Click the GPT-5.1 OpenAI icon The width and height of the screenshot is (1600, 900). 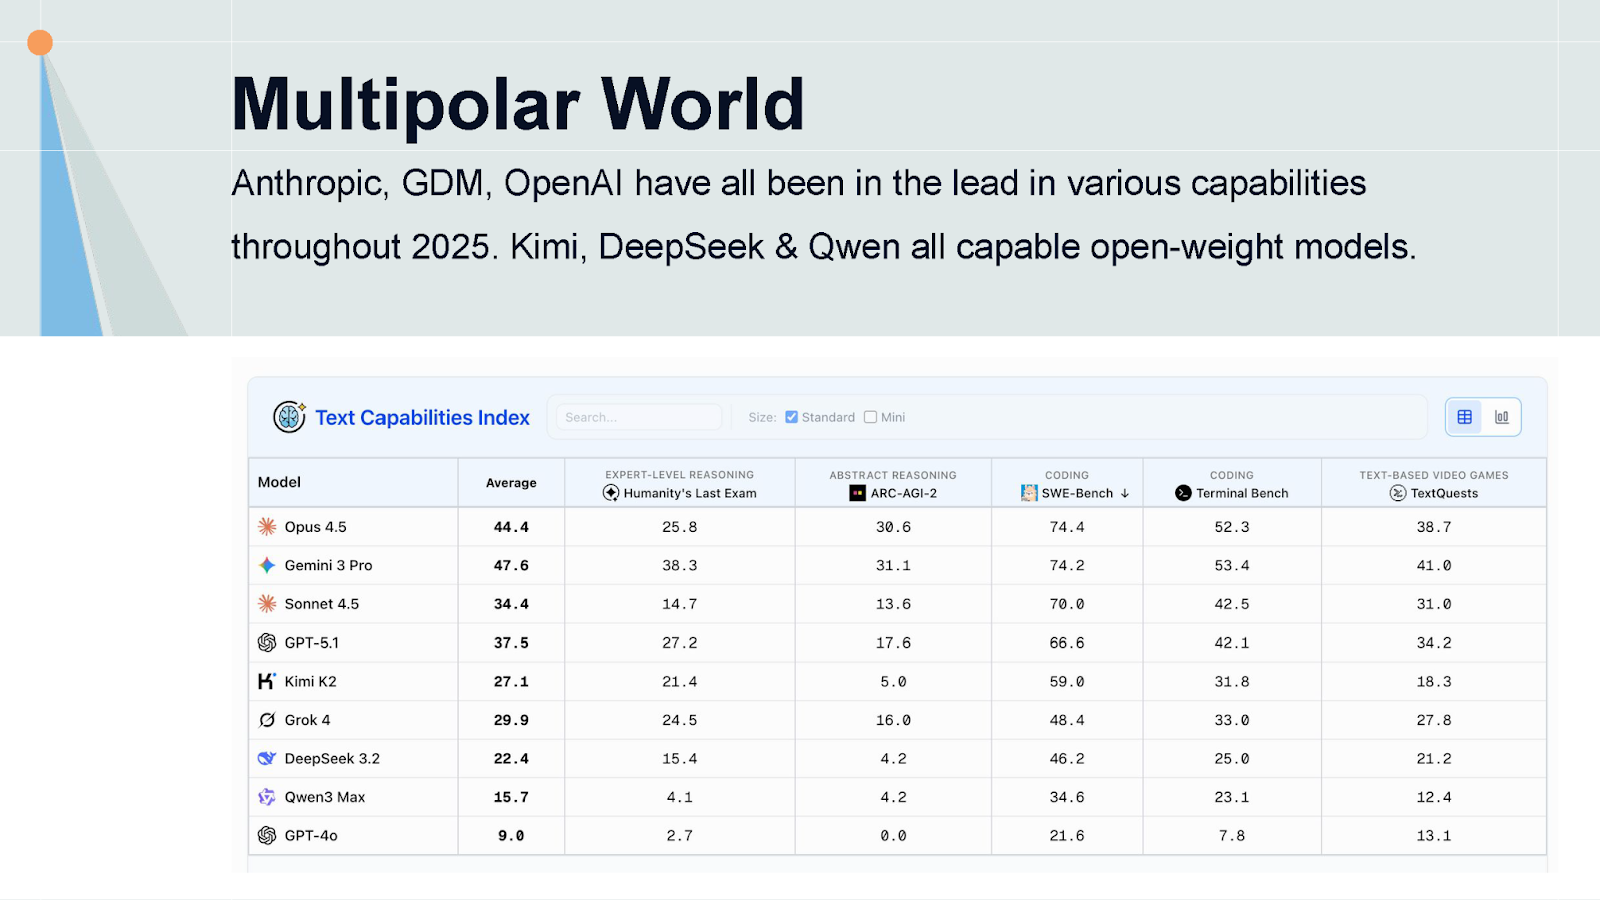point(267,643)
